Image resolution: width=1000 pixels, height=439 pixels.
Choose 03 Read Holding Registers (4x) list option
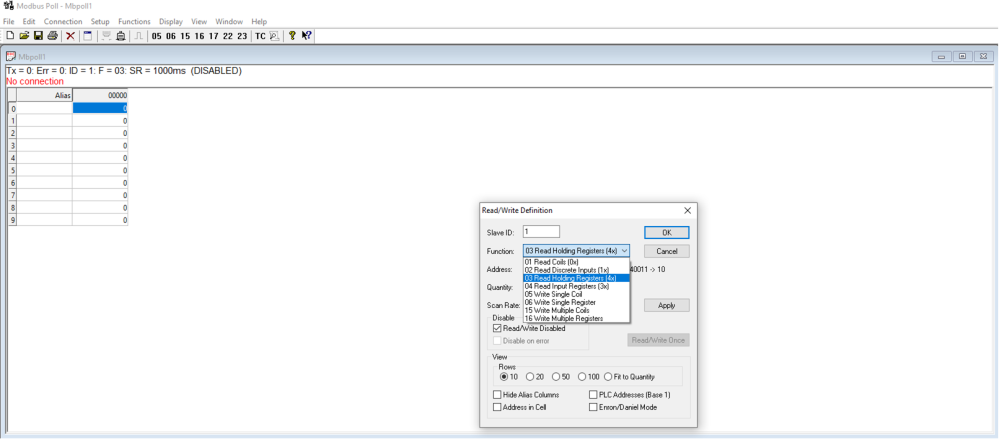coord(577,278)
